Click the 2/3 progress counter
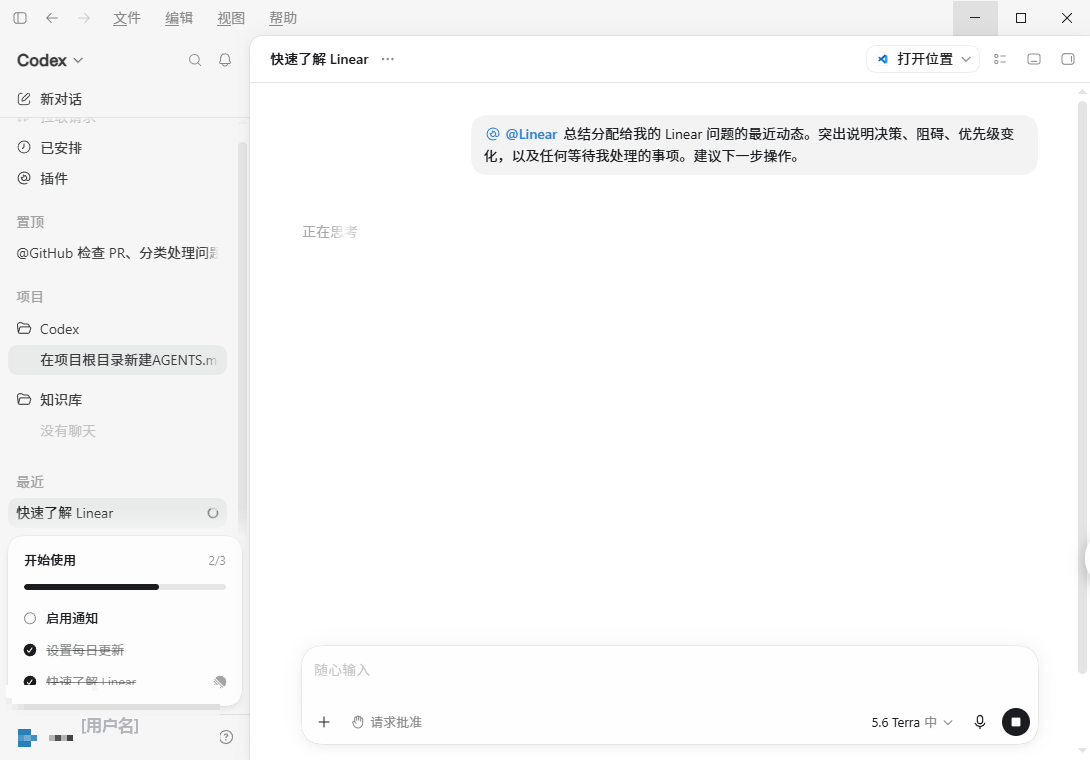This screenshot has width=1090, height=760. click(217, 560)
